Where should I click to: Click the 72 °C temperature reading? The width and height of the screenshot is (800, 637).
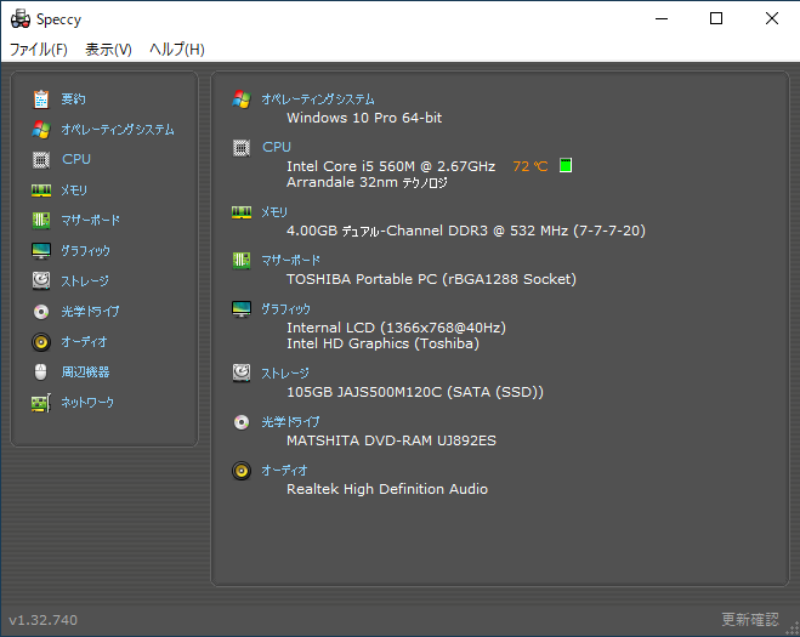(530, 166)
